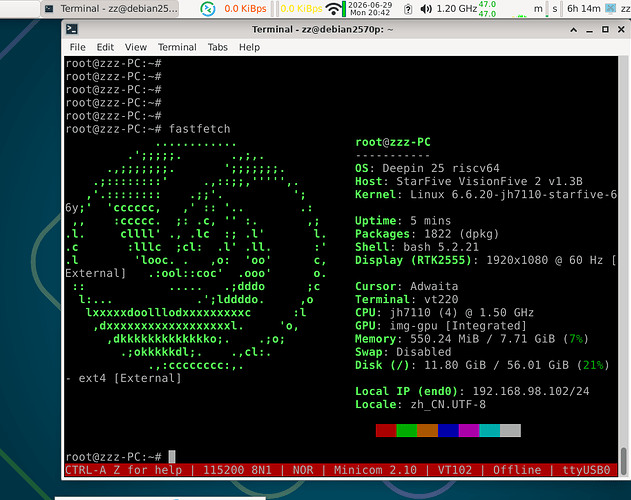Click the yellow upload speed monitor
The width and height of the screenshot is (631, 500).
301,8
